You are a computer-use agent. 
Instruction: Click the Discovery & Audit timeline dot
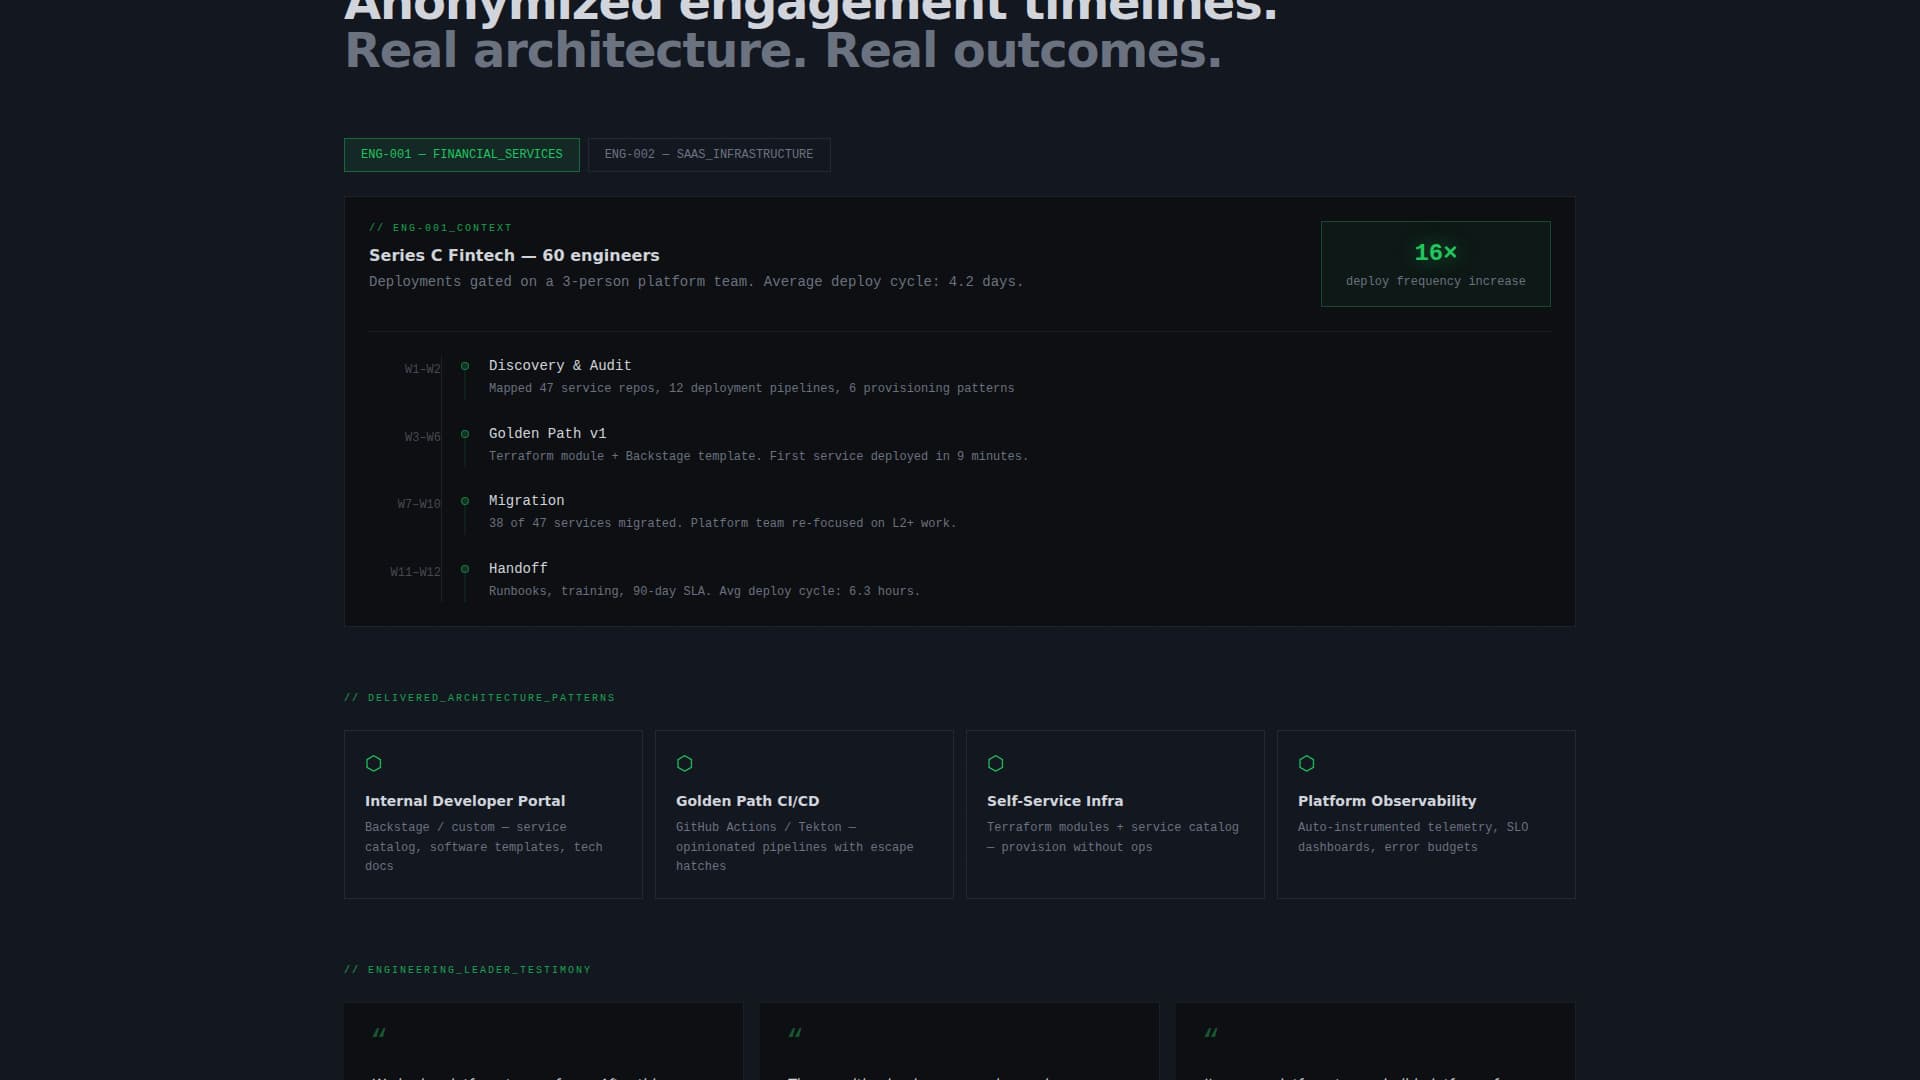465,366
